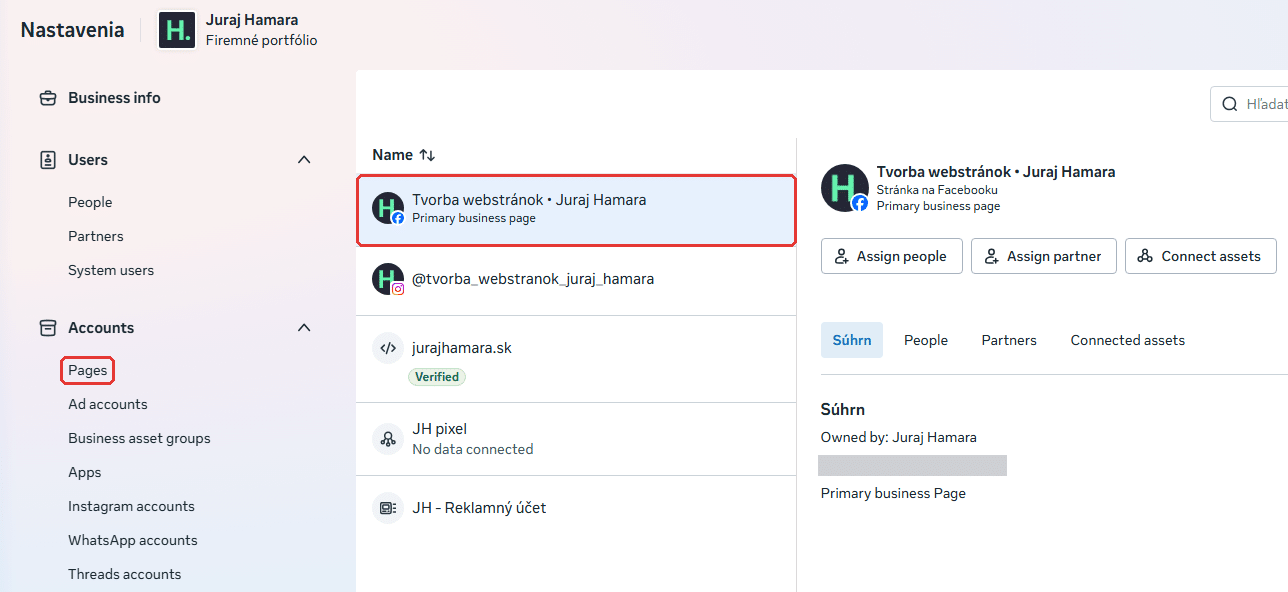Open Business asset groups

139,438
